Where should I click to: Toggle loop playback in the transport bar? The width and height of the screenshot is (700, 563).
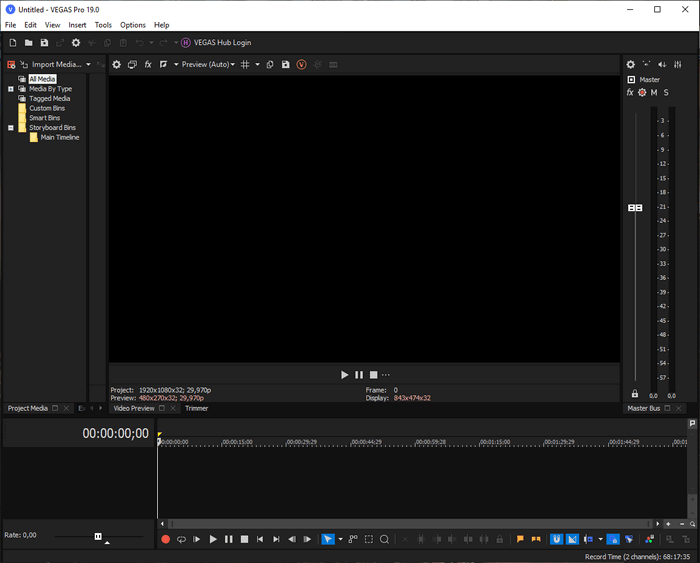(182, 539)
